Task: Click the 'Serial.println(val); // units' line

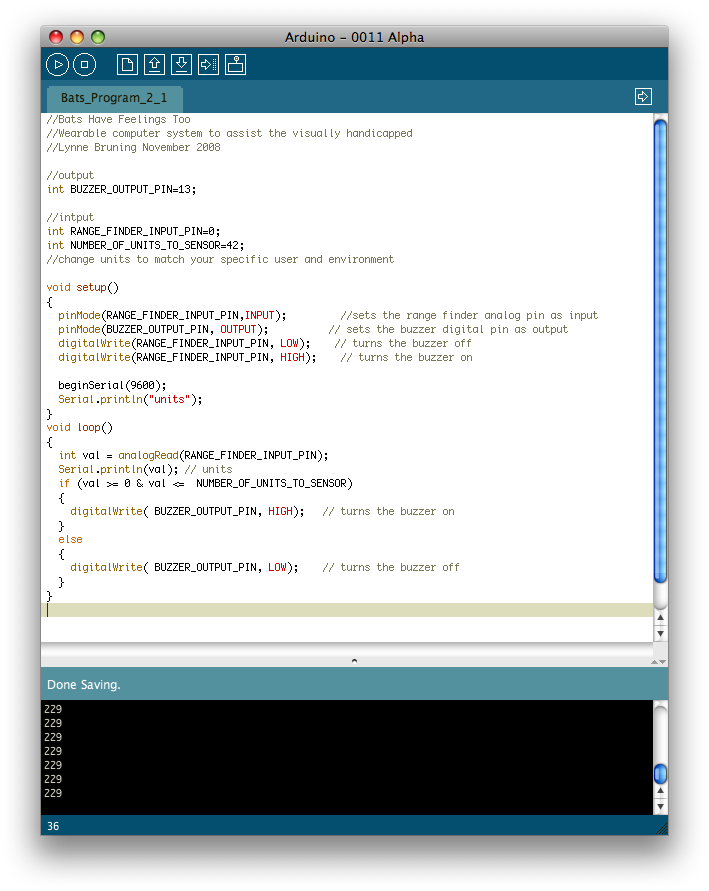Action: (x=145, y=469)
